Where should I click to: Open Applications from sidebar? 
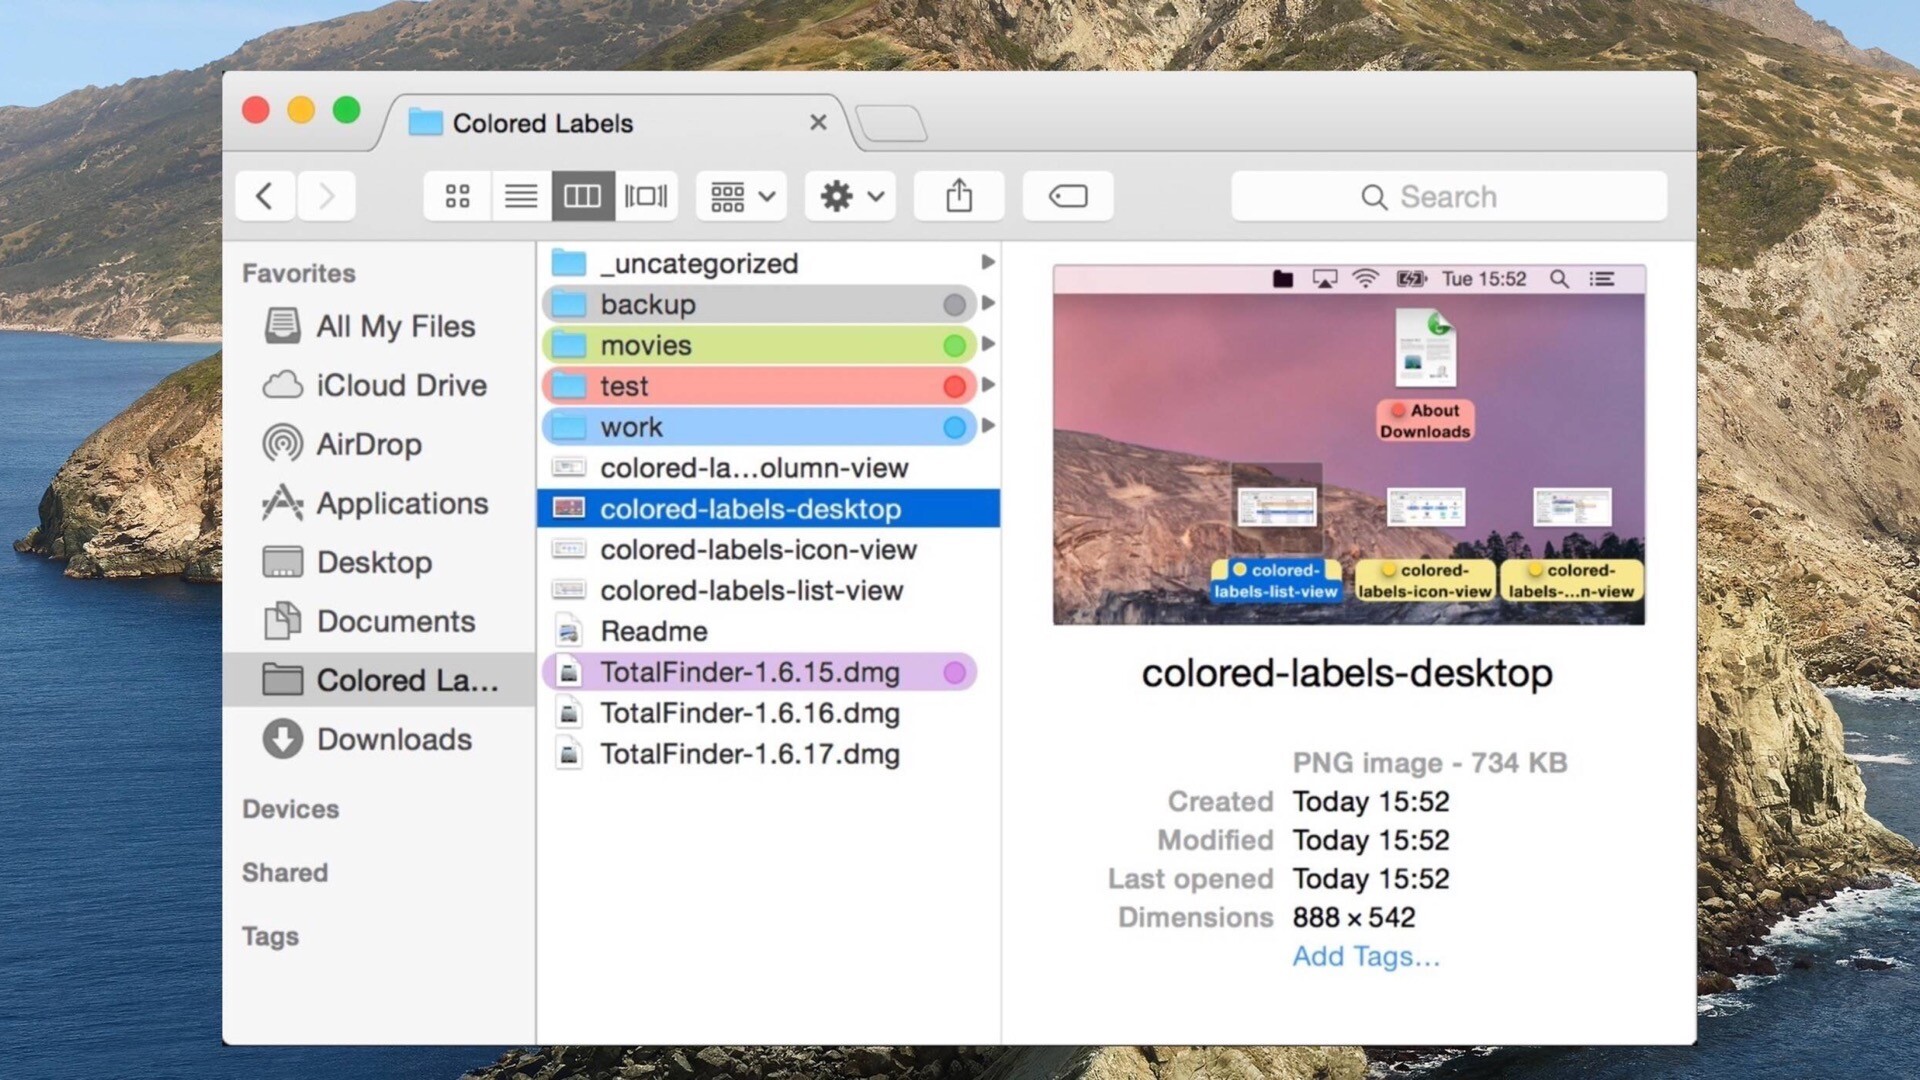[378, 503]
